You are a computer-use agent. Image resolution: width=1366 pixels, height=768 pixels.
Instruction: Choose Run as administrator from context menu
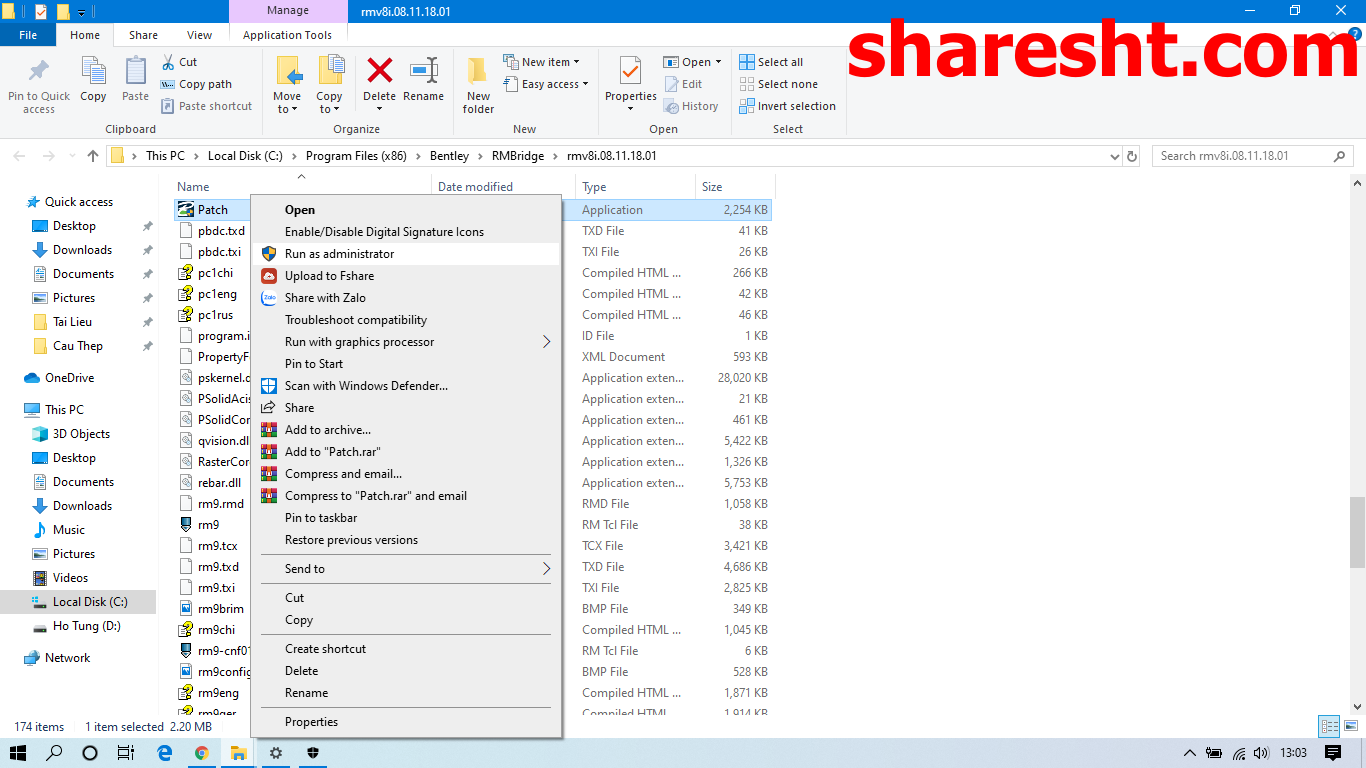405,254
